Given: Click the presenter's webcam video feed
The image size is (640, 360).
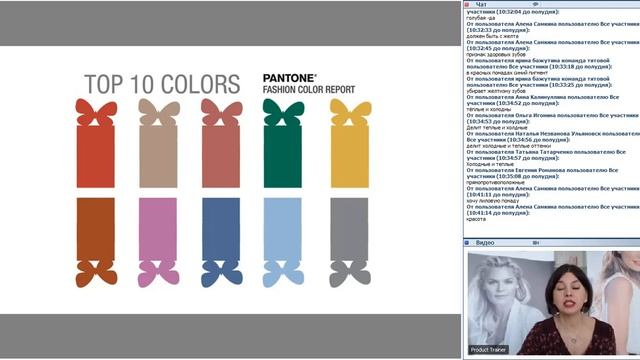Looking at the screenshot, I should point(553,302).
